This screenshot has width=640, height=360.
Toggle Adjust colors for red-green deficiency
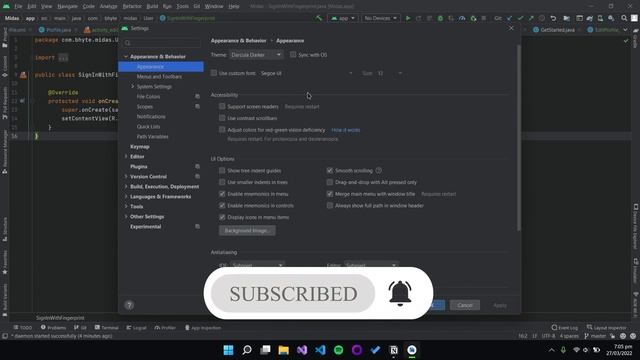click(222, 129)
